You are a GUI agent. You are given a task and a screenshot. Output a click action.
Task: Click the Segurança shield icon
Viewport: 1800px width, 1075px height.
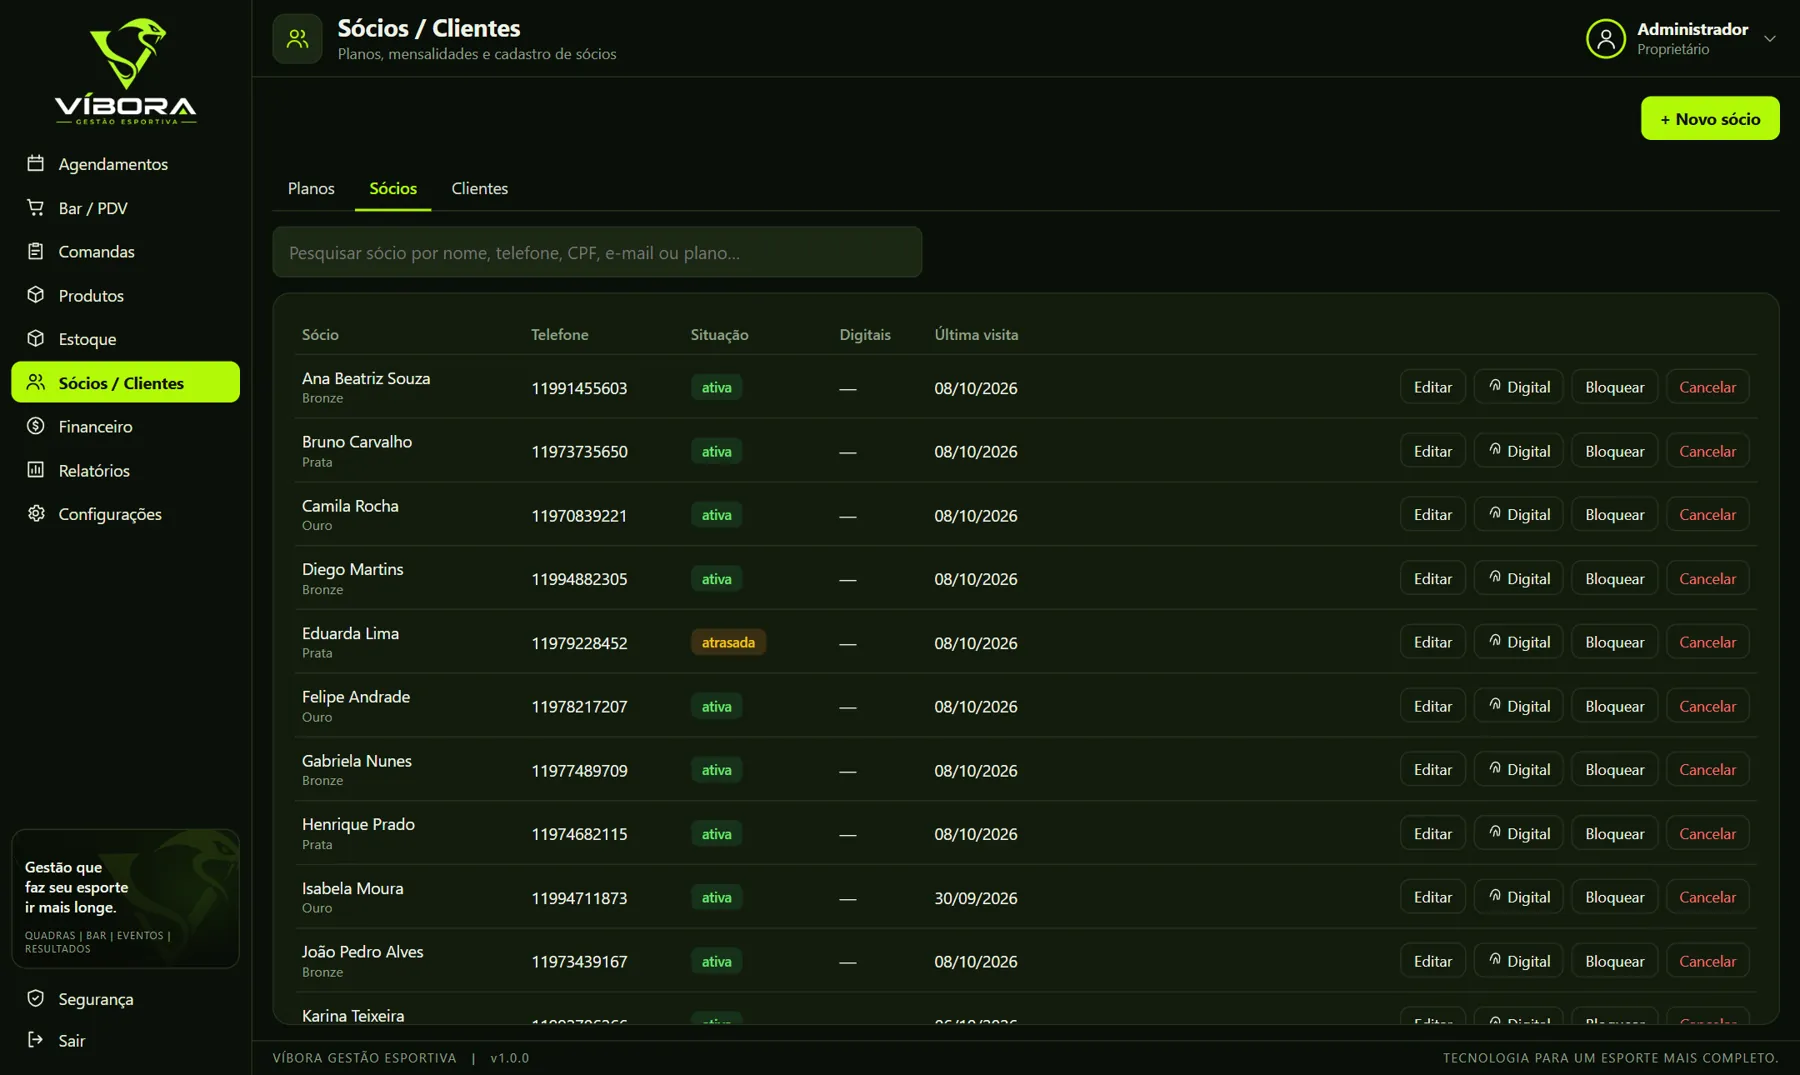[36, 998]
